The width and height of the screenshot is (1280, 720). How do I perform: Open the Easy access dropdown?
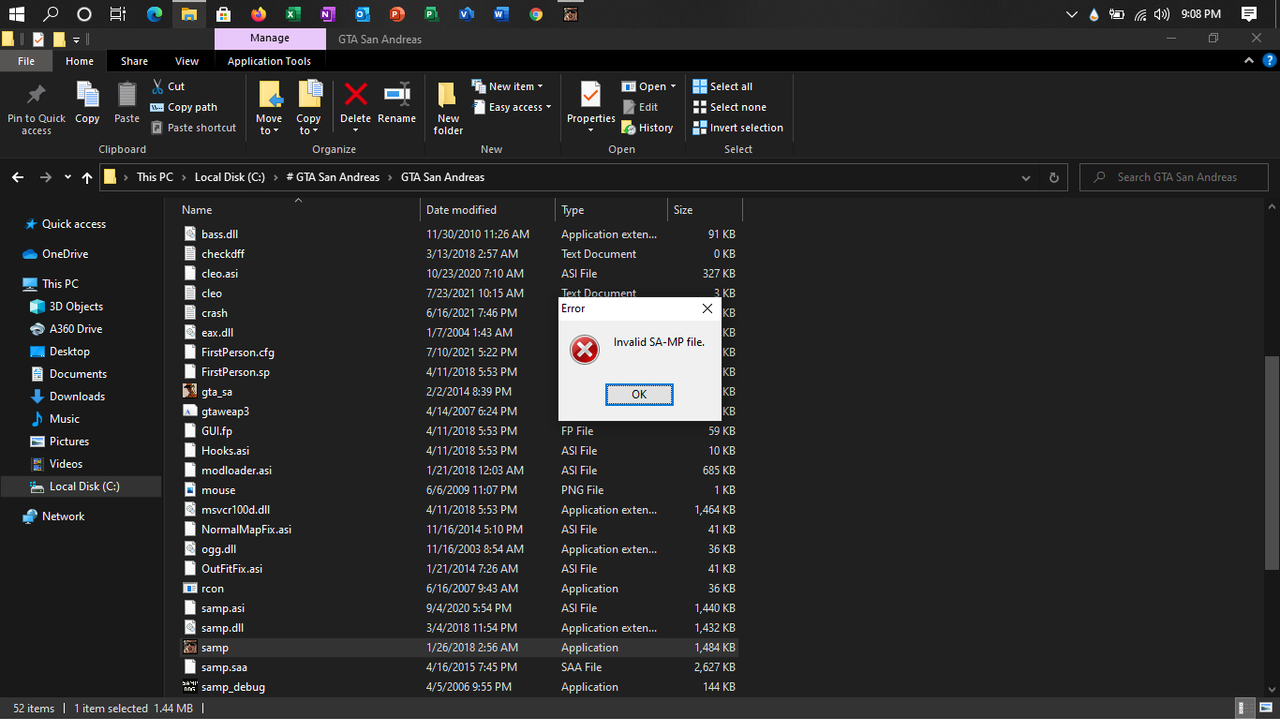(511, 107)
